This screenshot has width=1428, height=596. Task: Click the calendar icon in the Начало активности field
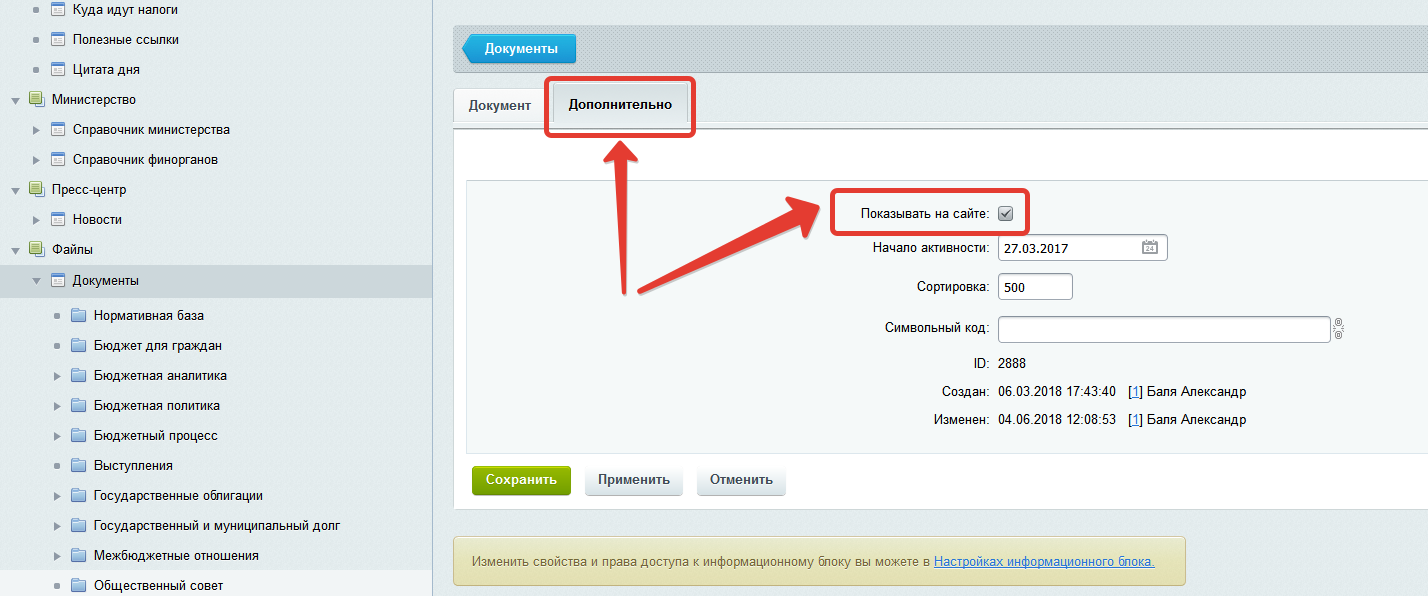coord(1149,247)
